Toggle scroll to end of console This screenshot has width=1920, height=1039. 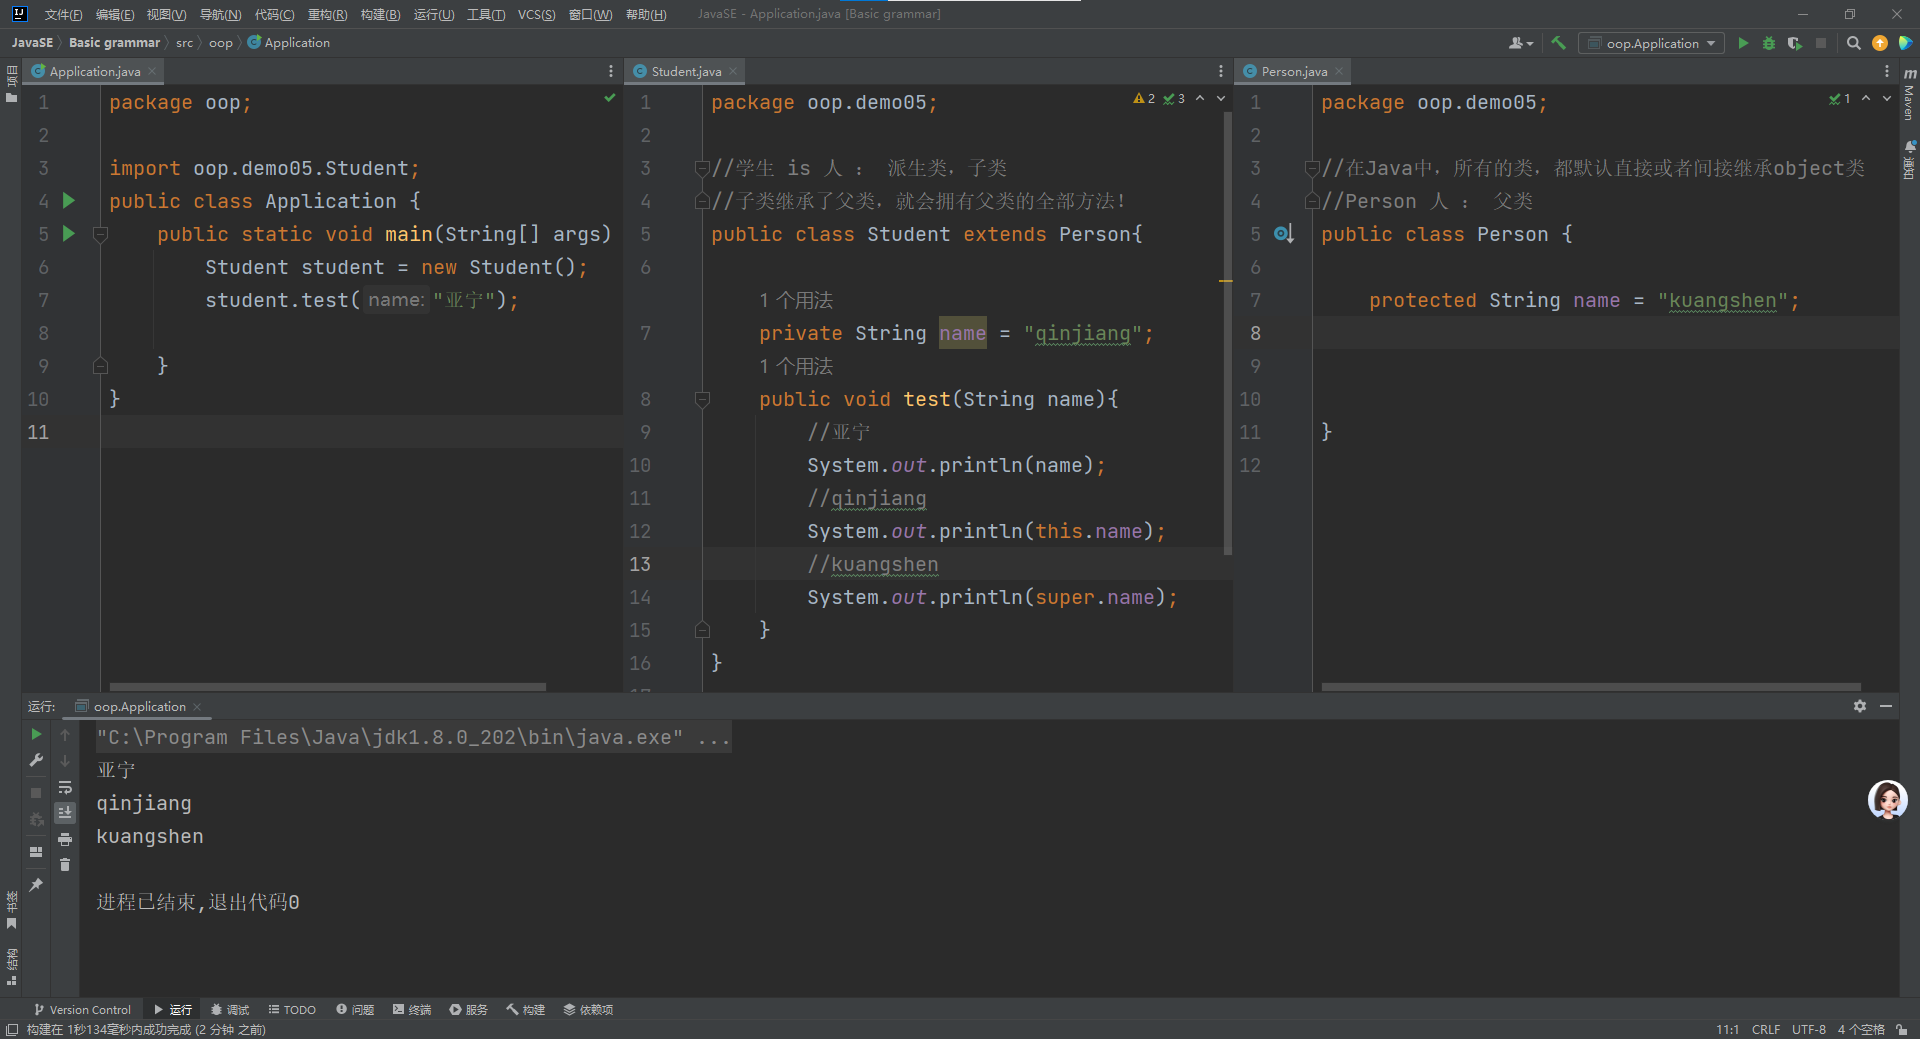click(65, 813)
